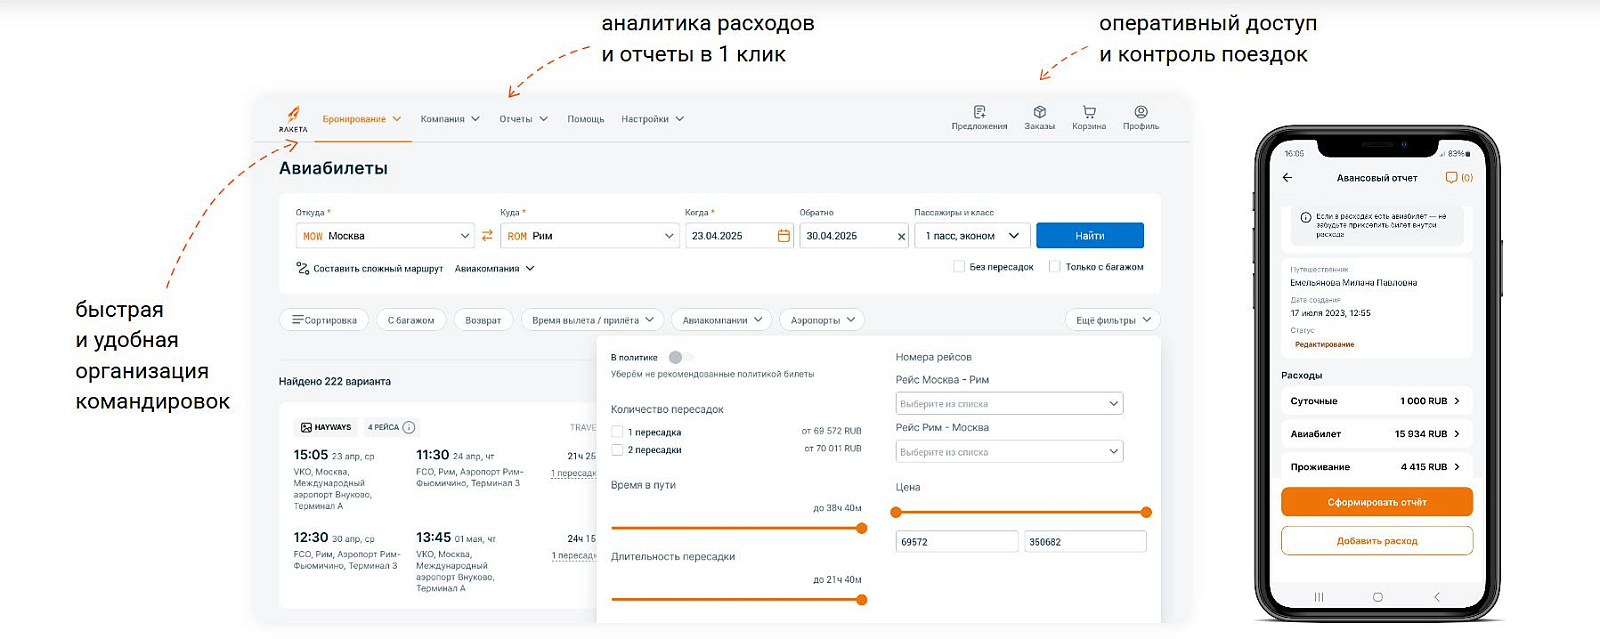Clear the Обратно return date with the X
The height and width of the screenshot is (639, 1600).
pos(901,237)
